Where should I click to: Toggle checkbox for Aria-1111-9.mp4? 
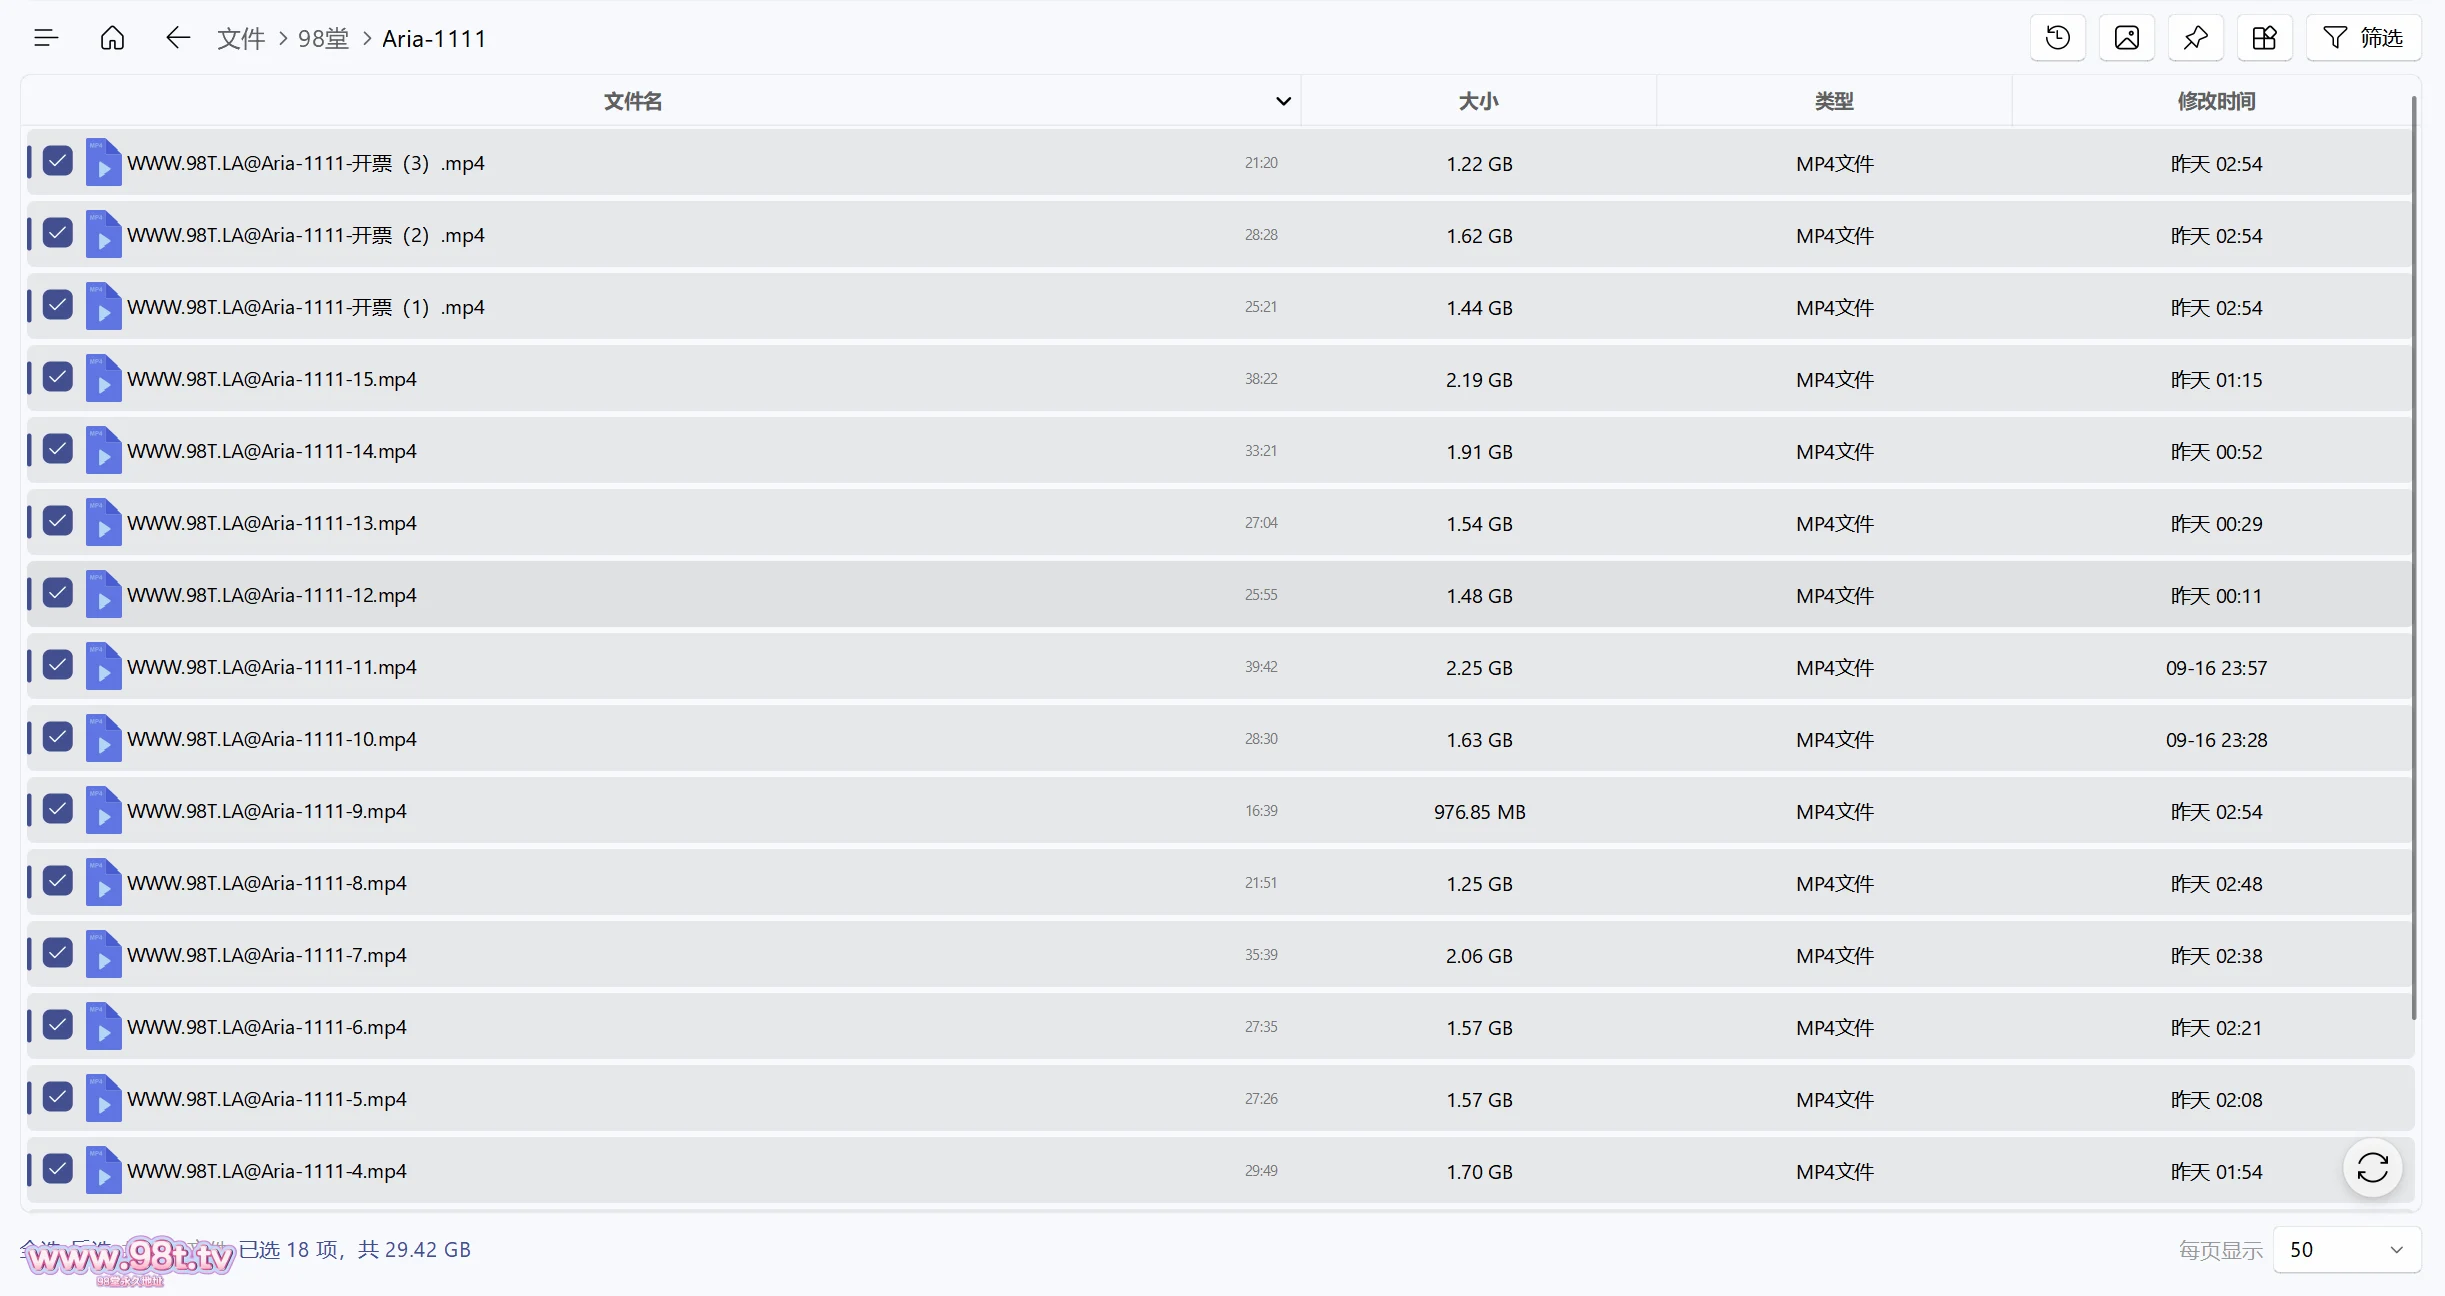[x=58, y=810]
